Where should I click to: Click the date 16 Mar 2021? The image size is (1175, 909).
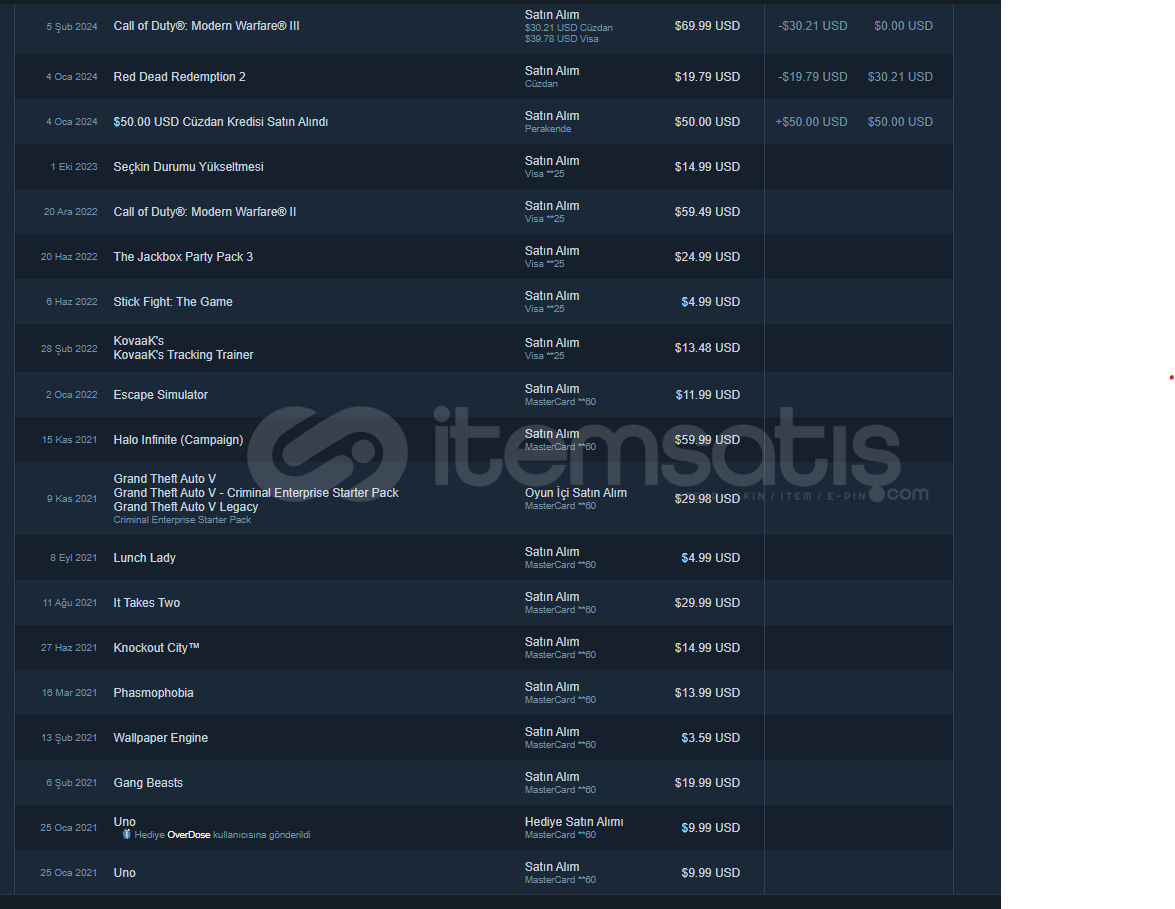point(70,693)
